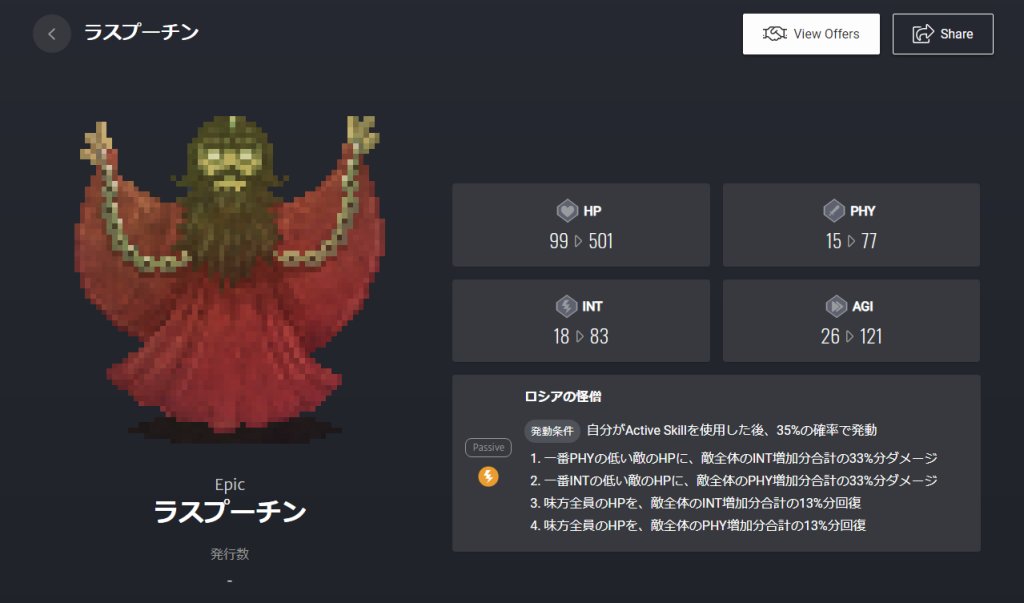Select the Passive skill tag
Viewport: 1024px width, 603px height.
[x=488, y=448]
